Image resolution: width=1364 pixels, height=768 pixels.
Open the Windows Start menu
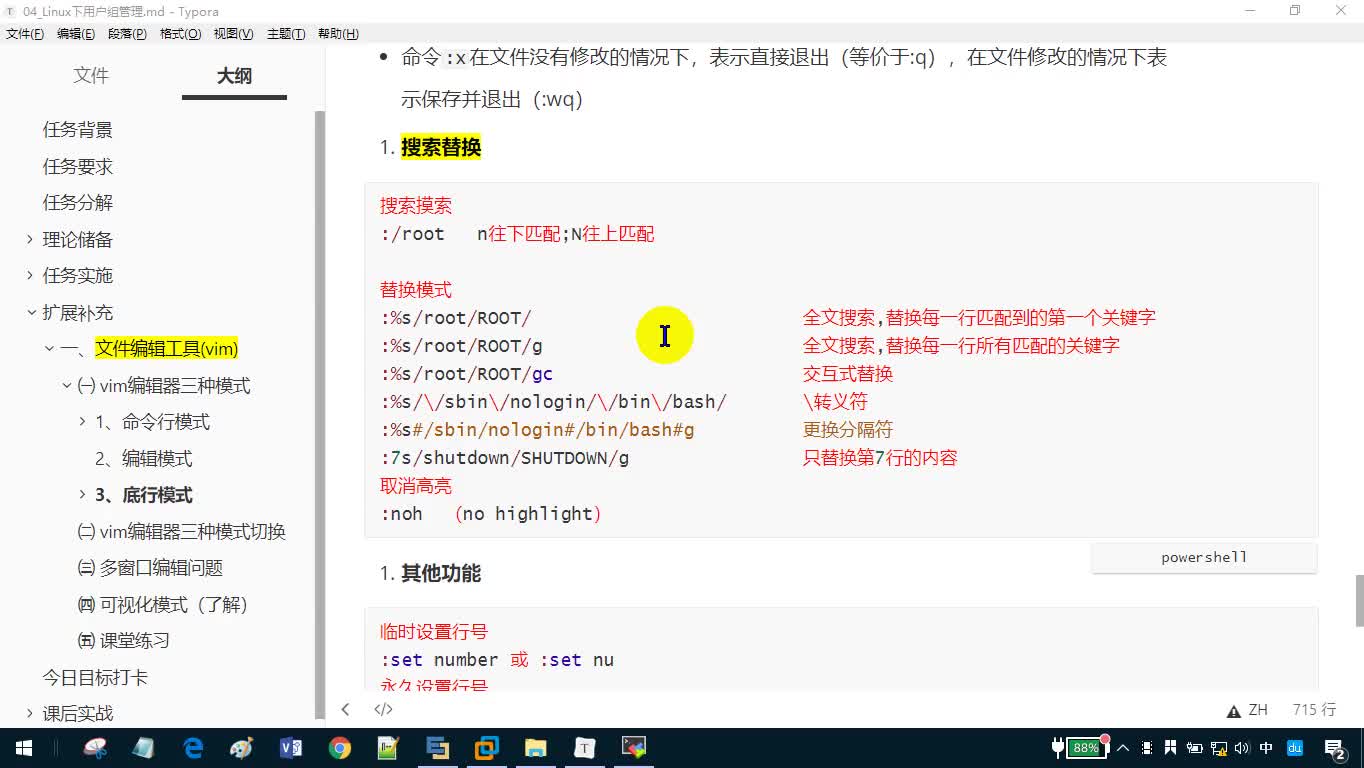(x=23, y=748)
